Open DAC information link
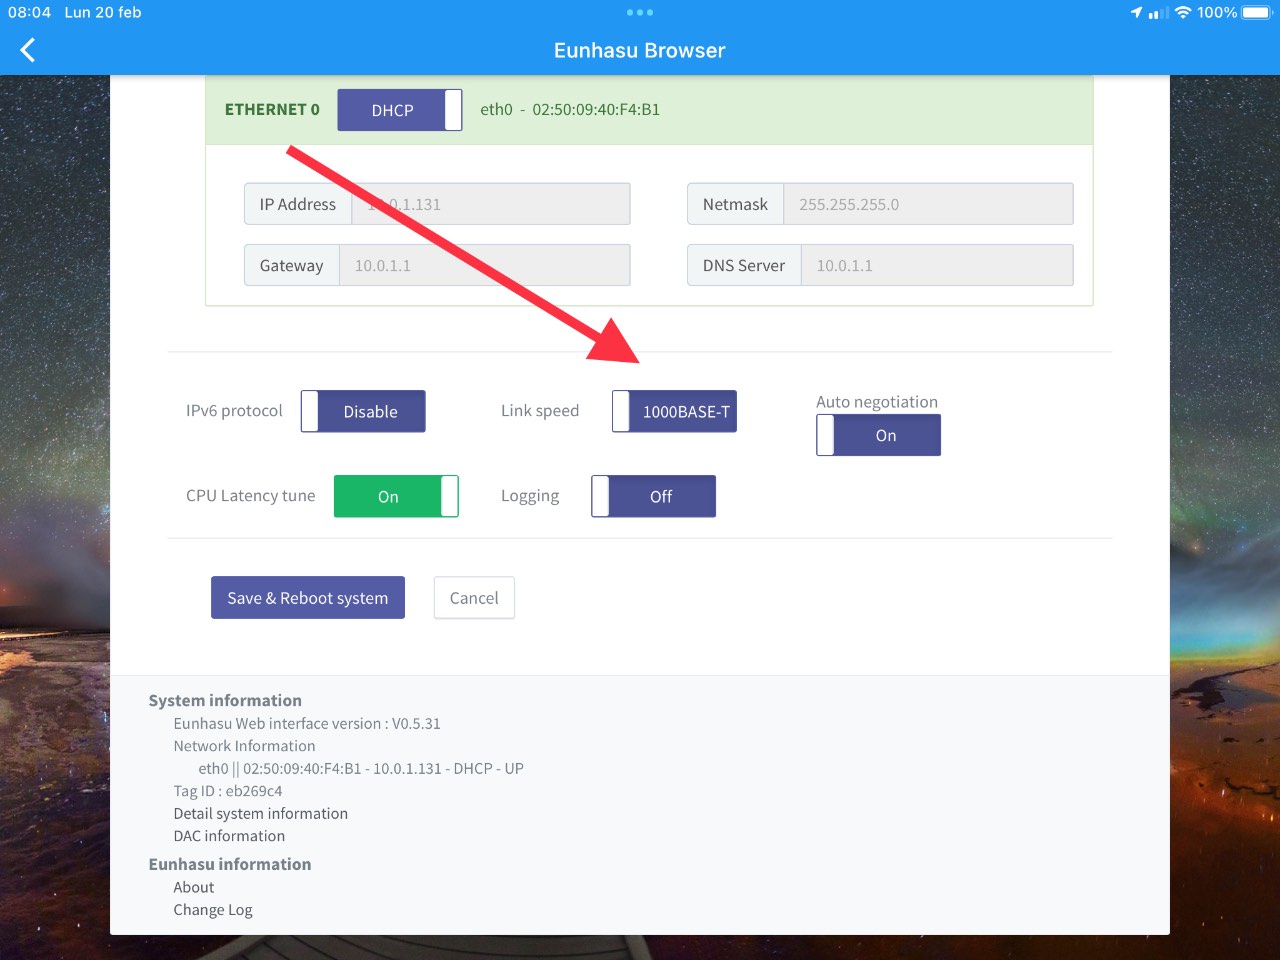The height and width of the screenshot is (960, 1280). tap(229, 835)
